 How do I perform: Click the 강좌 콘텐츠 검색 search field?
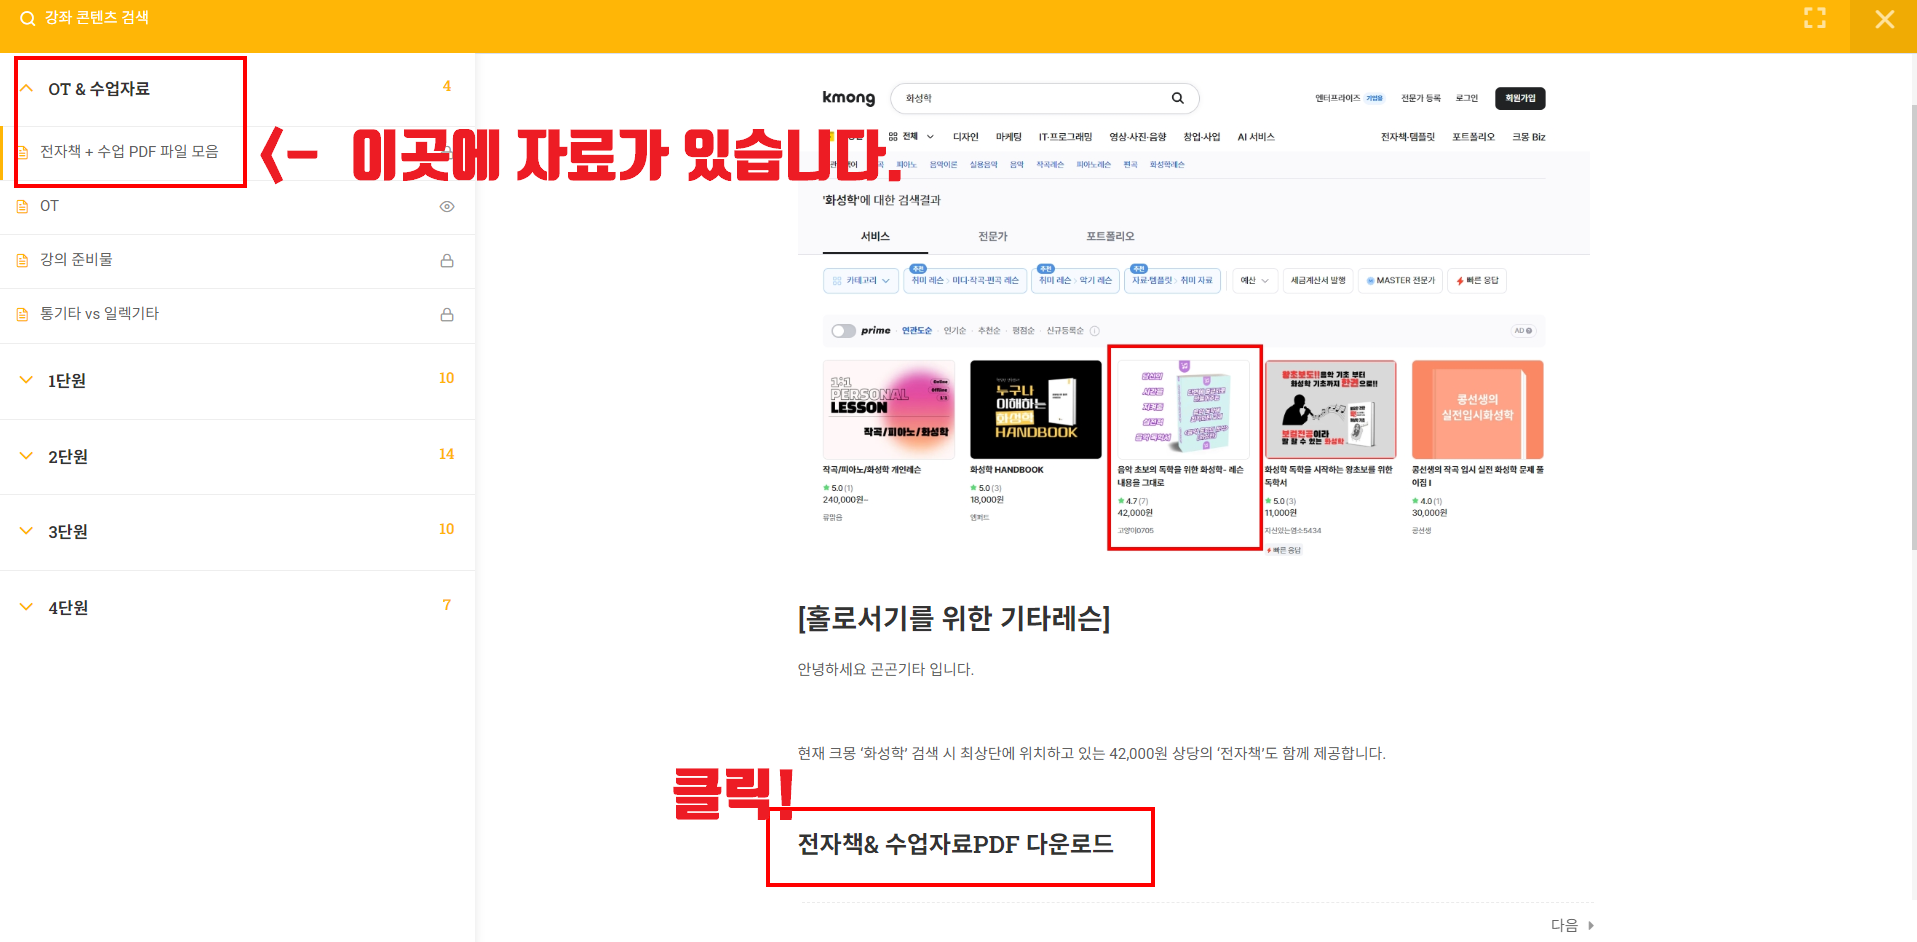97,18
